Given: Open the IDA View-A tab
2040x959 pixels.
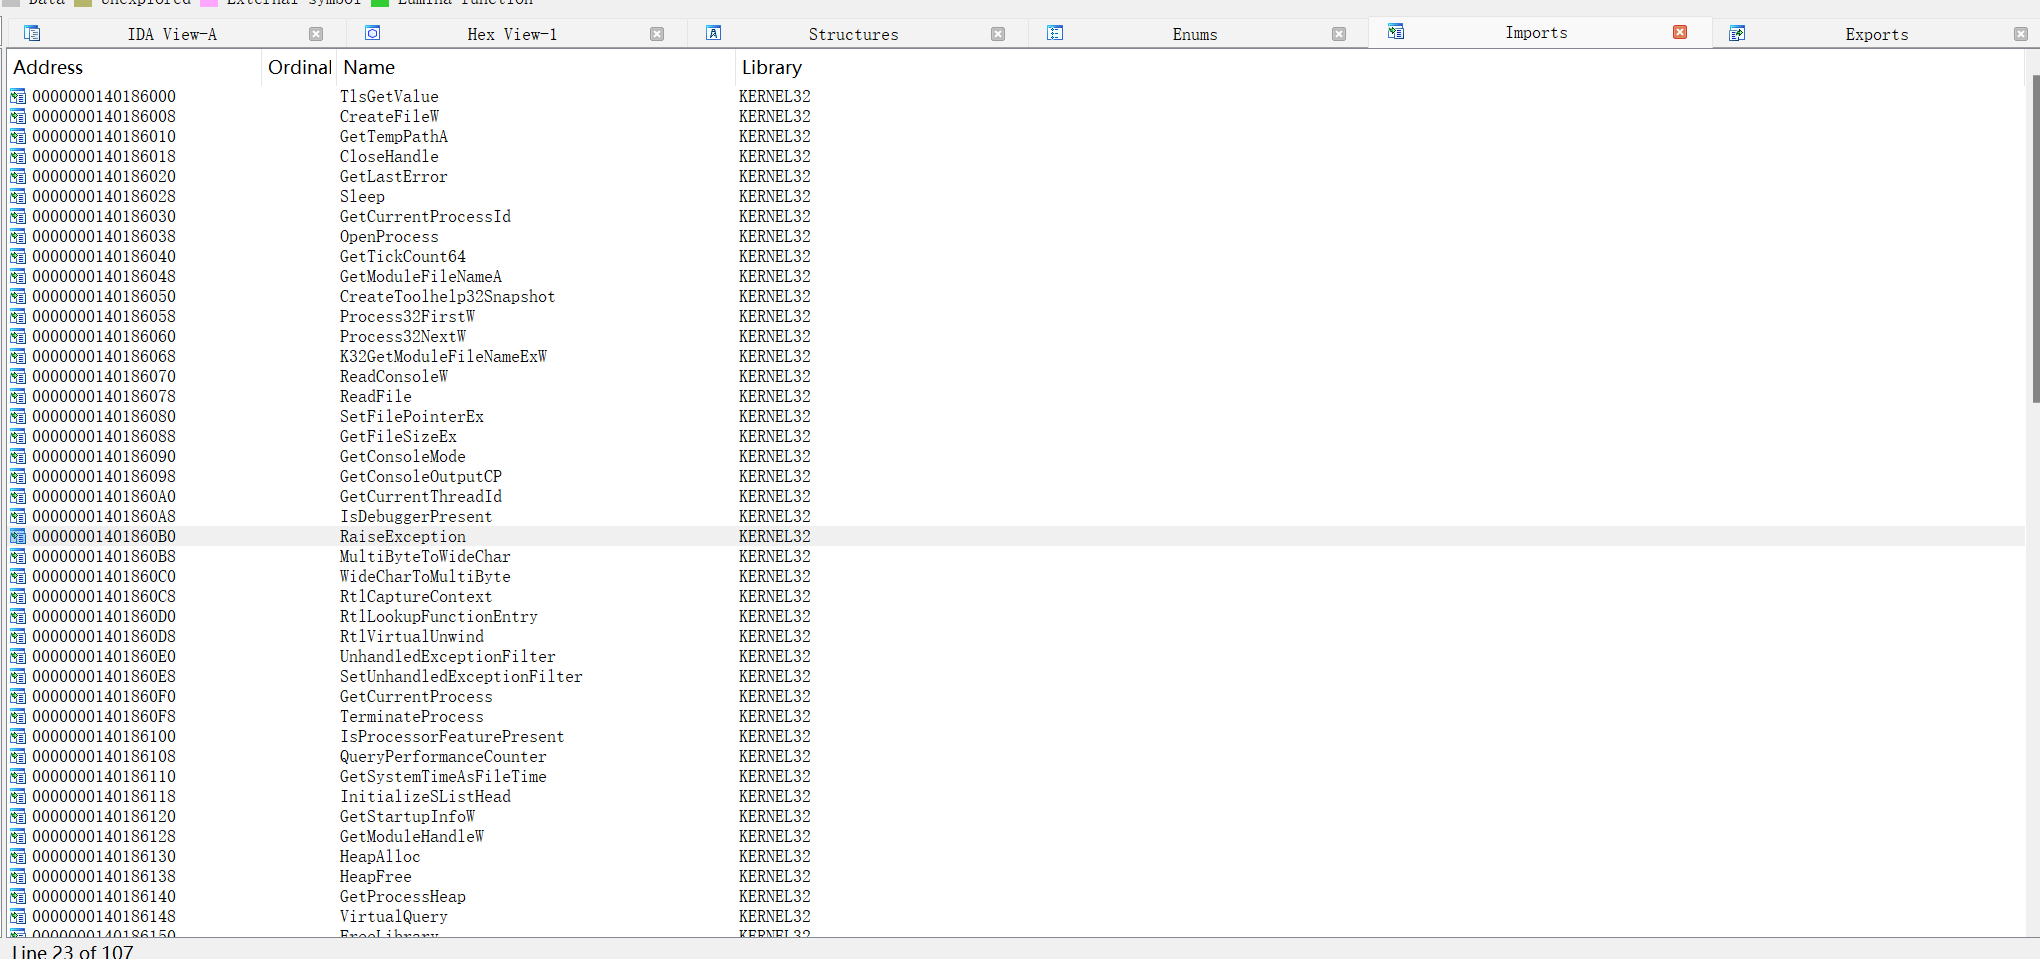Looking at the screenshot, I should point(172,34).
